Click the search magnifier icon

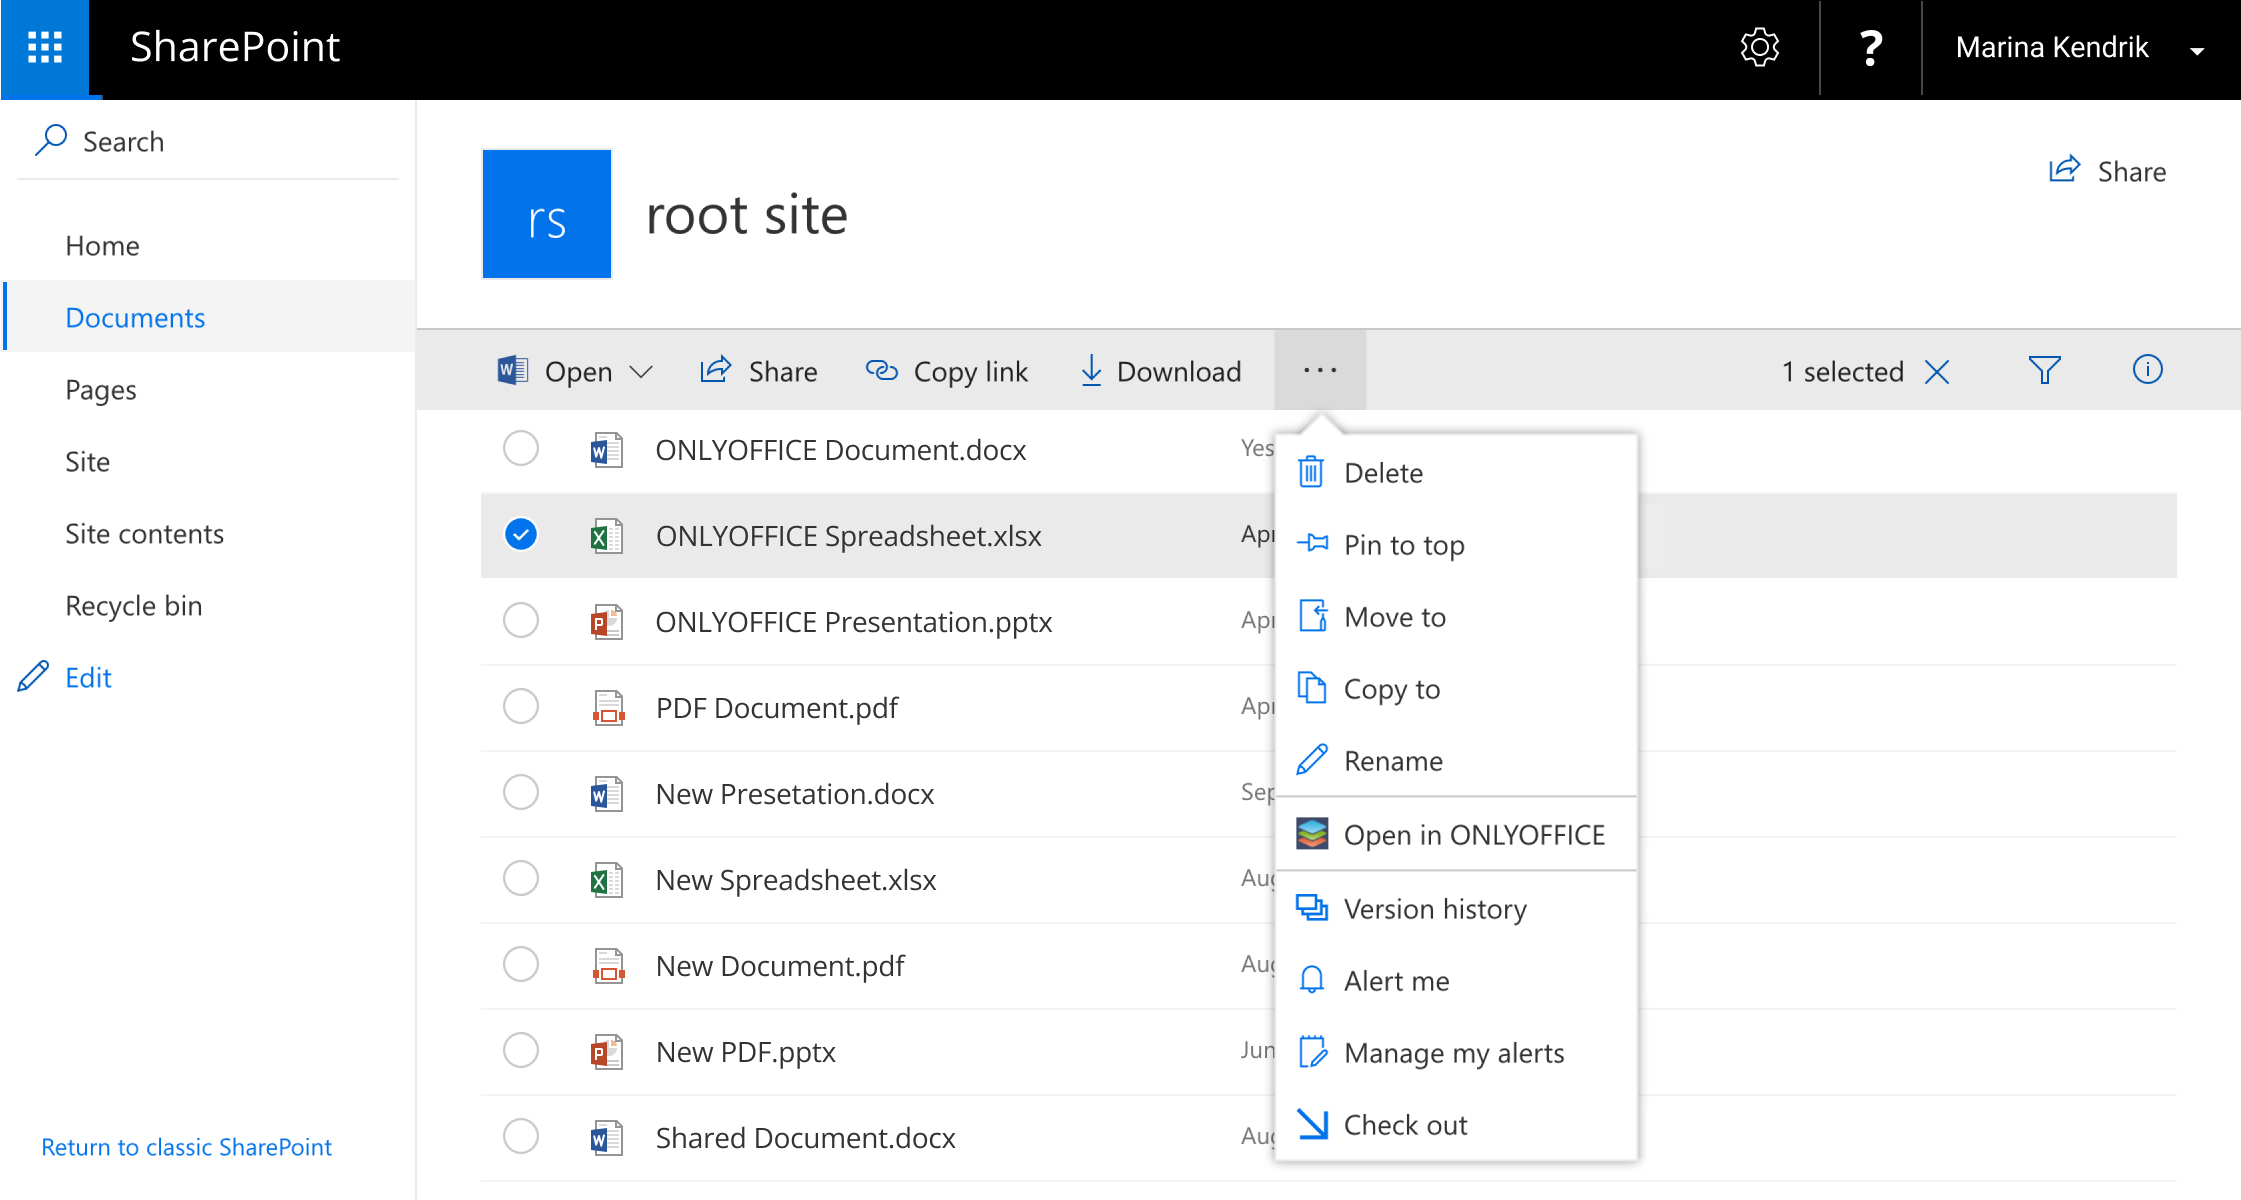pos(51,141)
